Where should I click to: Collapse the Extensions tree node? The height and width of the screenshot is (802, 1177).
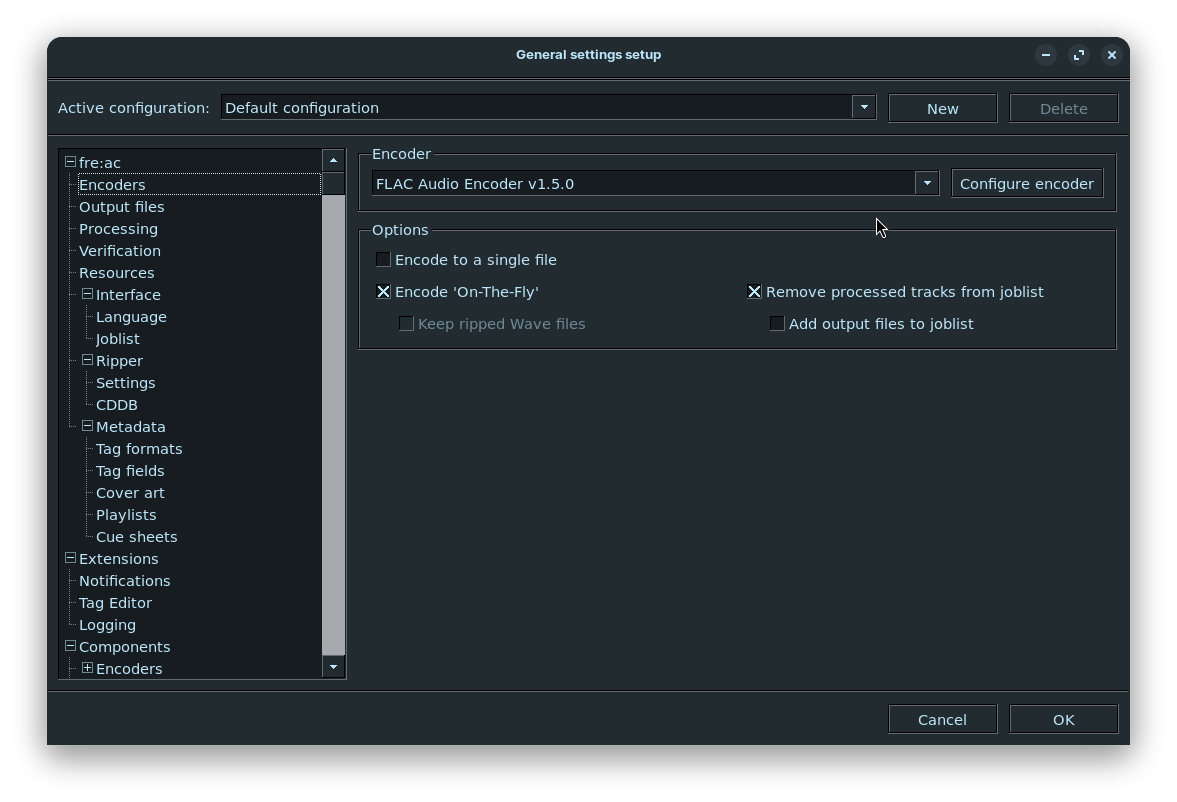[70, 558]
